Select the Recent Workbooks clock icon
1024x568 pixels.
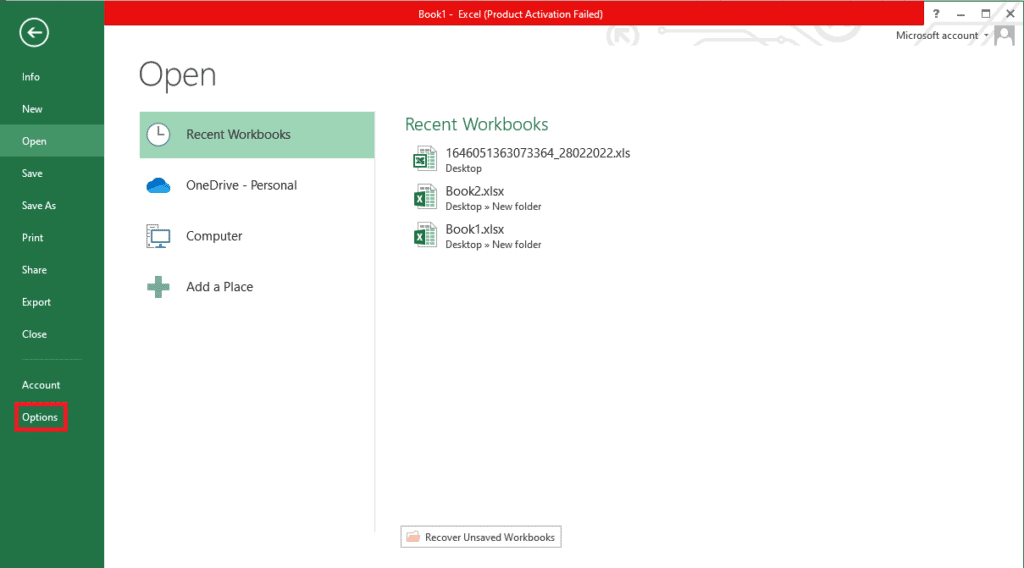click(158, 135)
